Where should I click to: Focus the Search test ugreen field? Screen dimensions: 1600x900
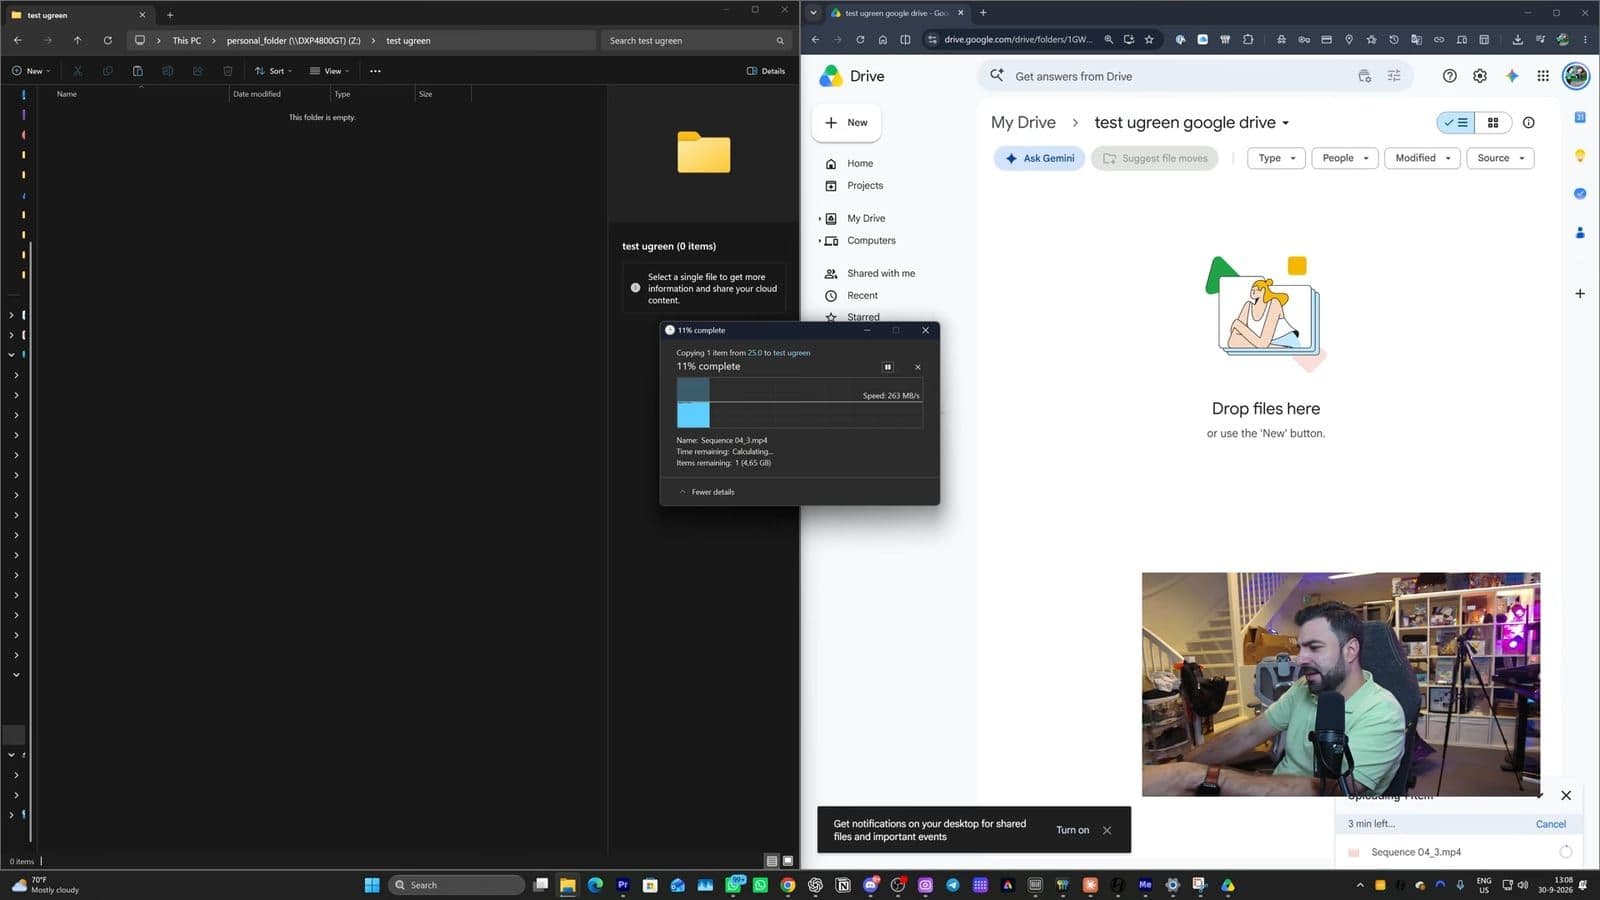click(696, 40)
